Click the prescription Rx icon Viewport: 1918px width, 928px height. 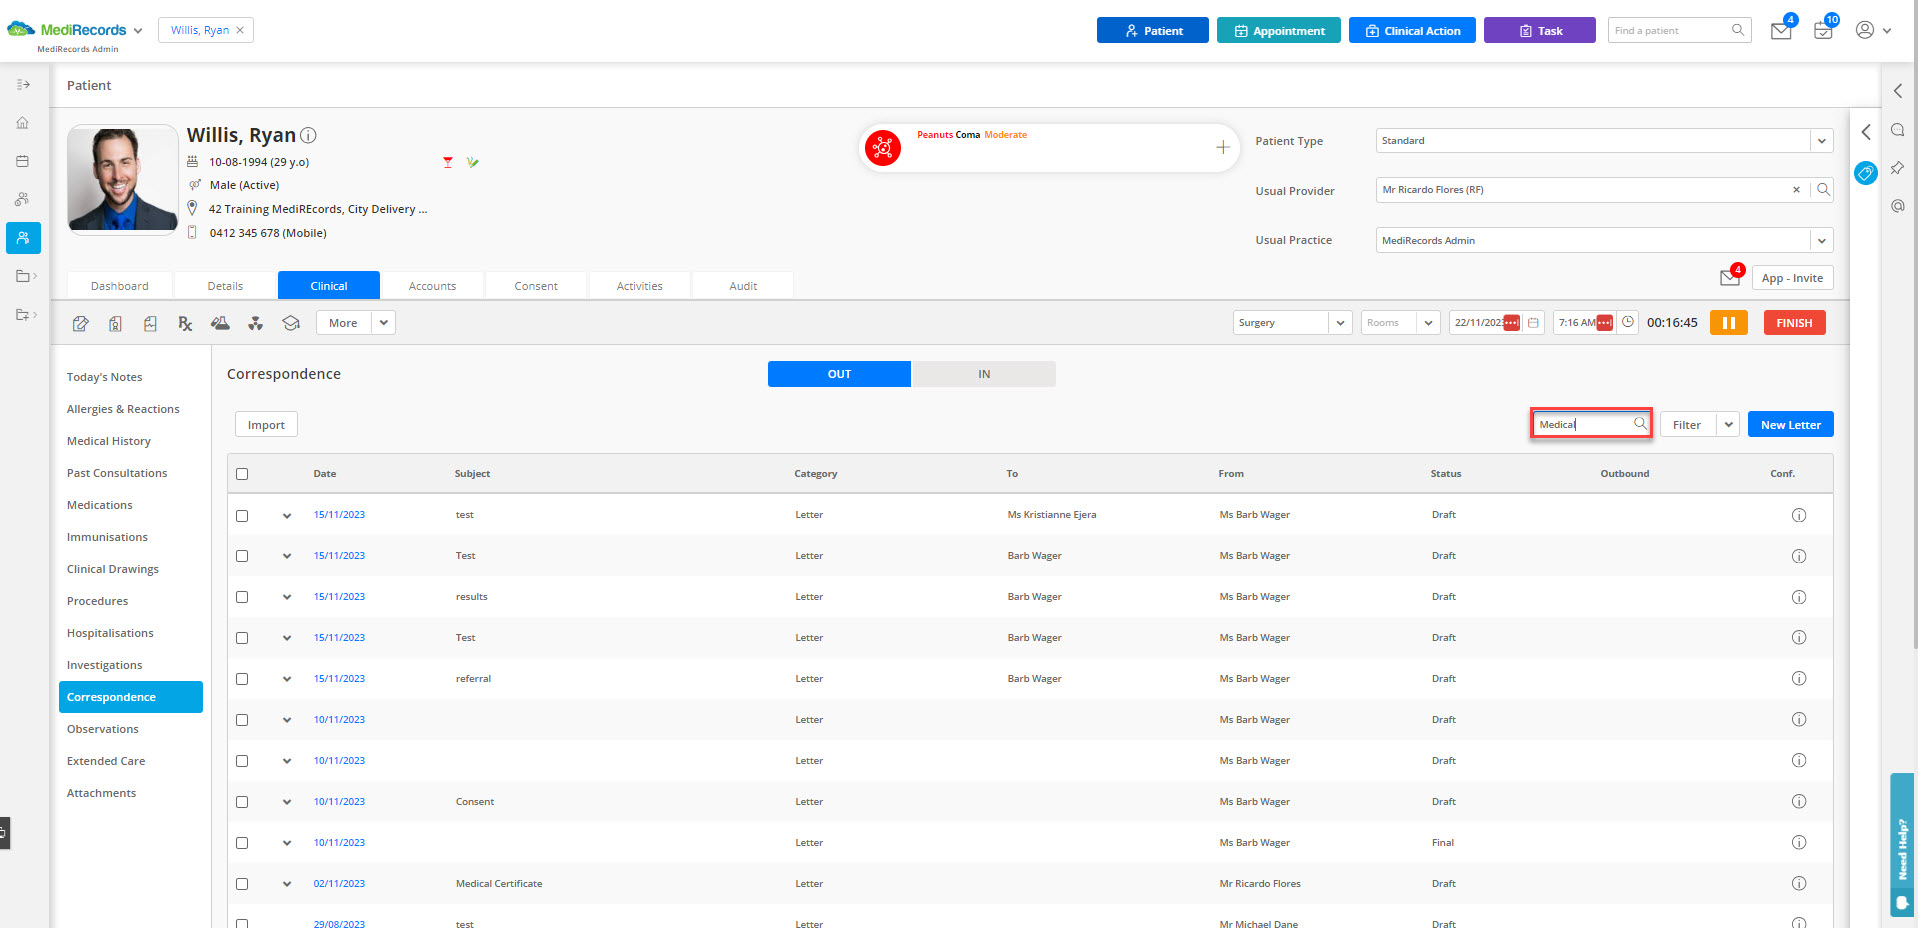pos(185,323)
